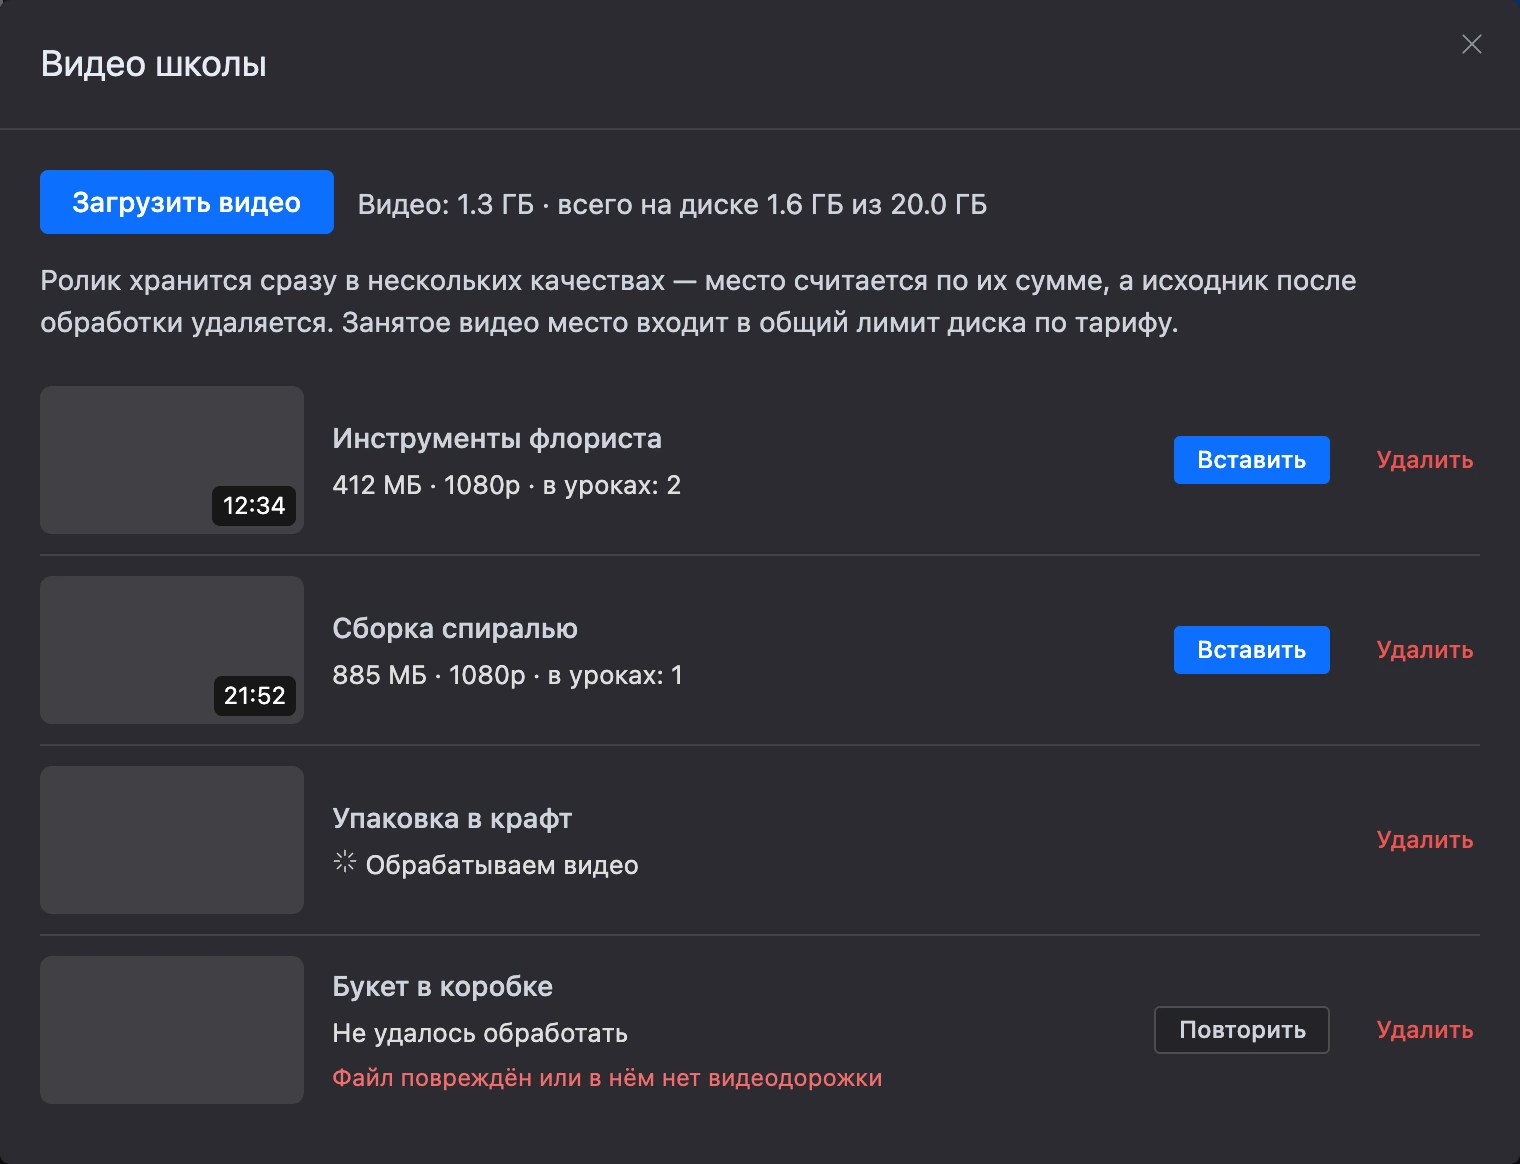Screen dimensions: 1520x1164
Task: Insert the Инструменты флориста video
Action: pyautogui.click(x=1251, y=460)
